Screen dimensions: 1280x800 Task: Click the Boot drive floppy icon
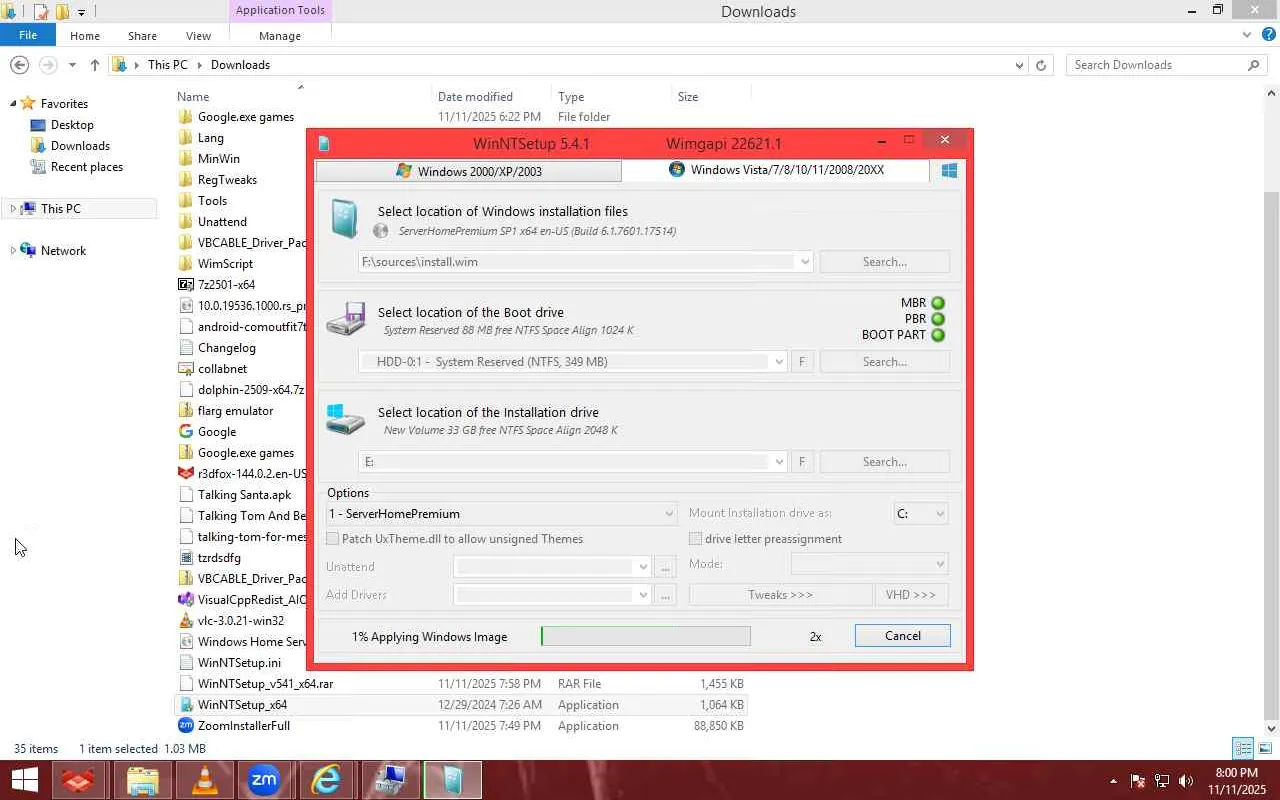[346, 320]
